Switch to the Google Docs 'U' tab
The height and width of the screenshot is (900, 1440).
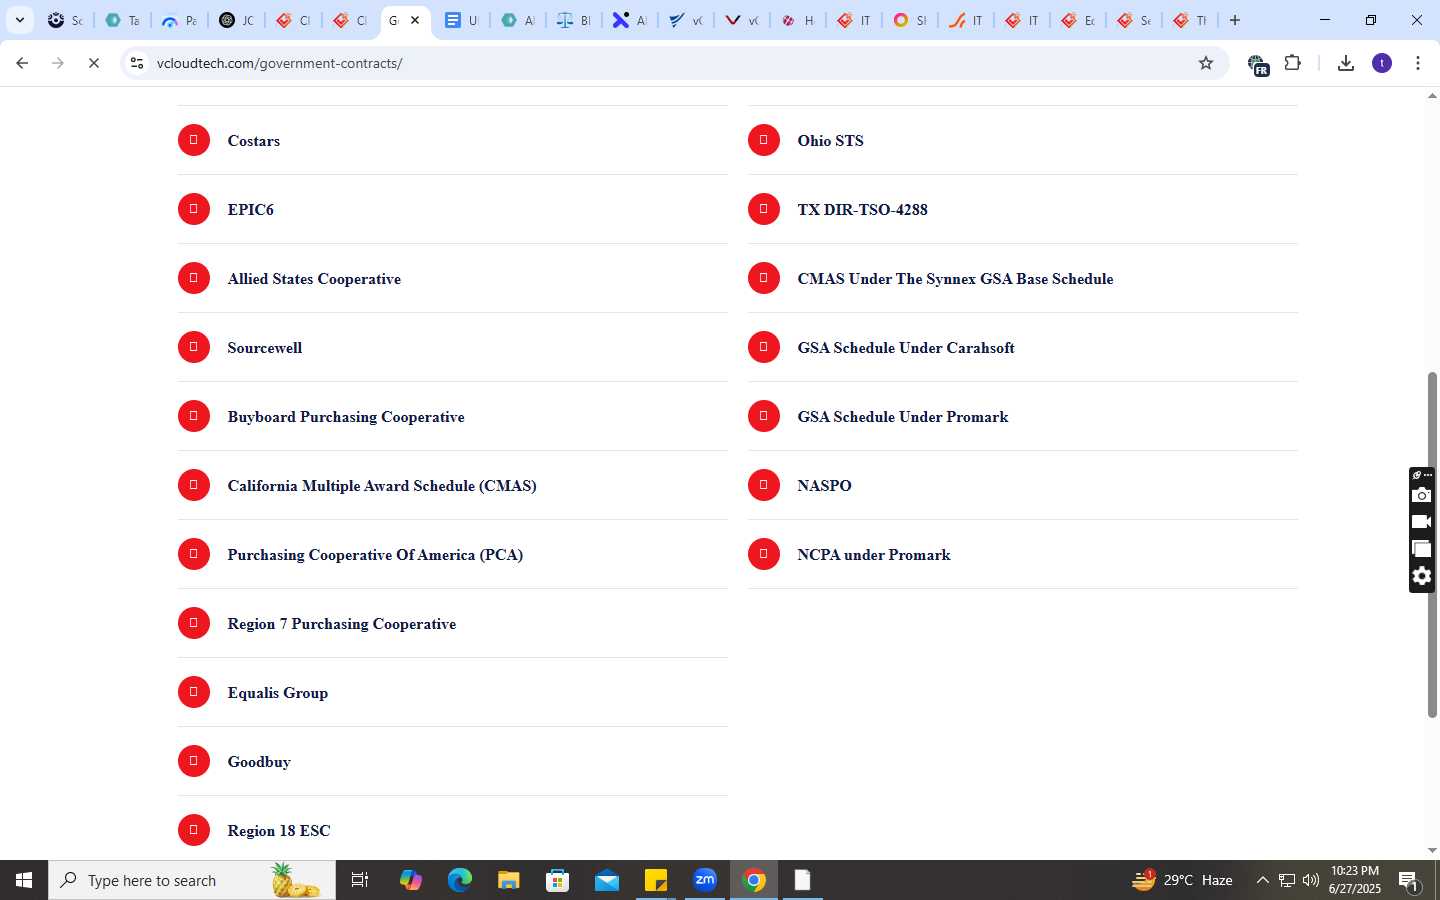coord(461,20)
